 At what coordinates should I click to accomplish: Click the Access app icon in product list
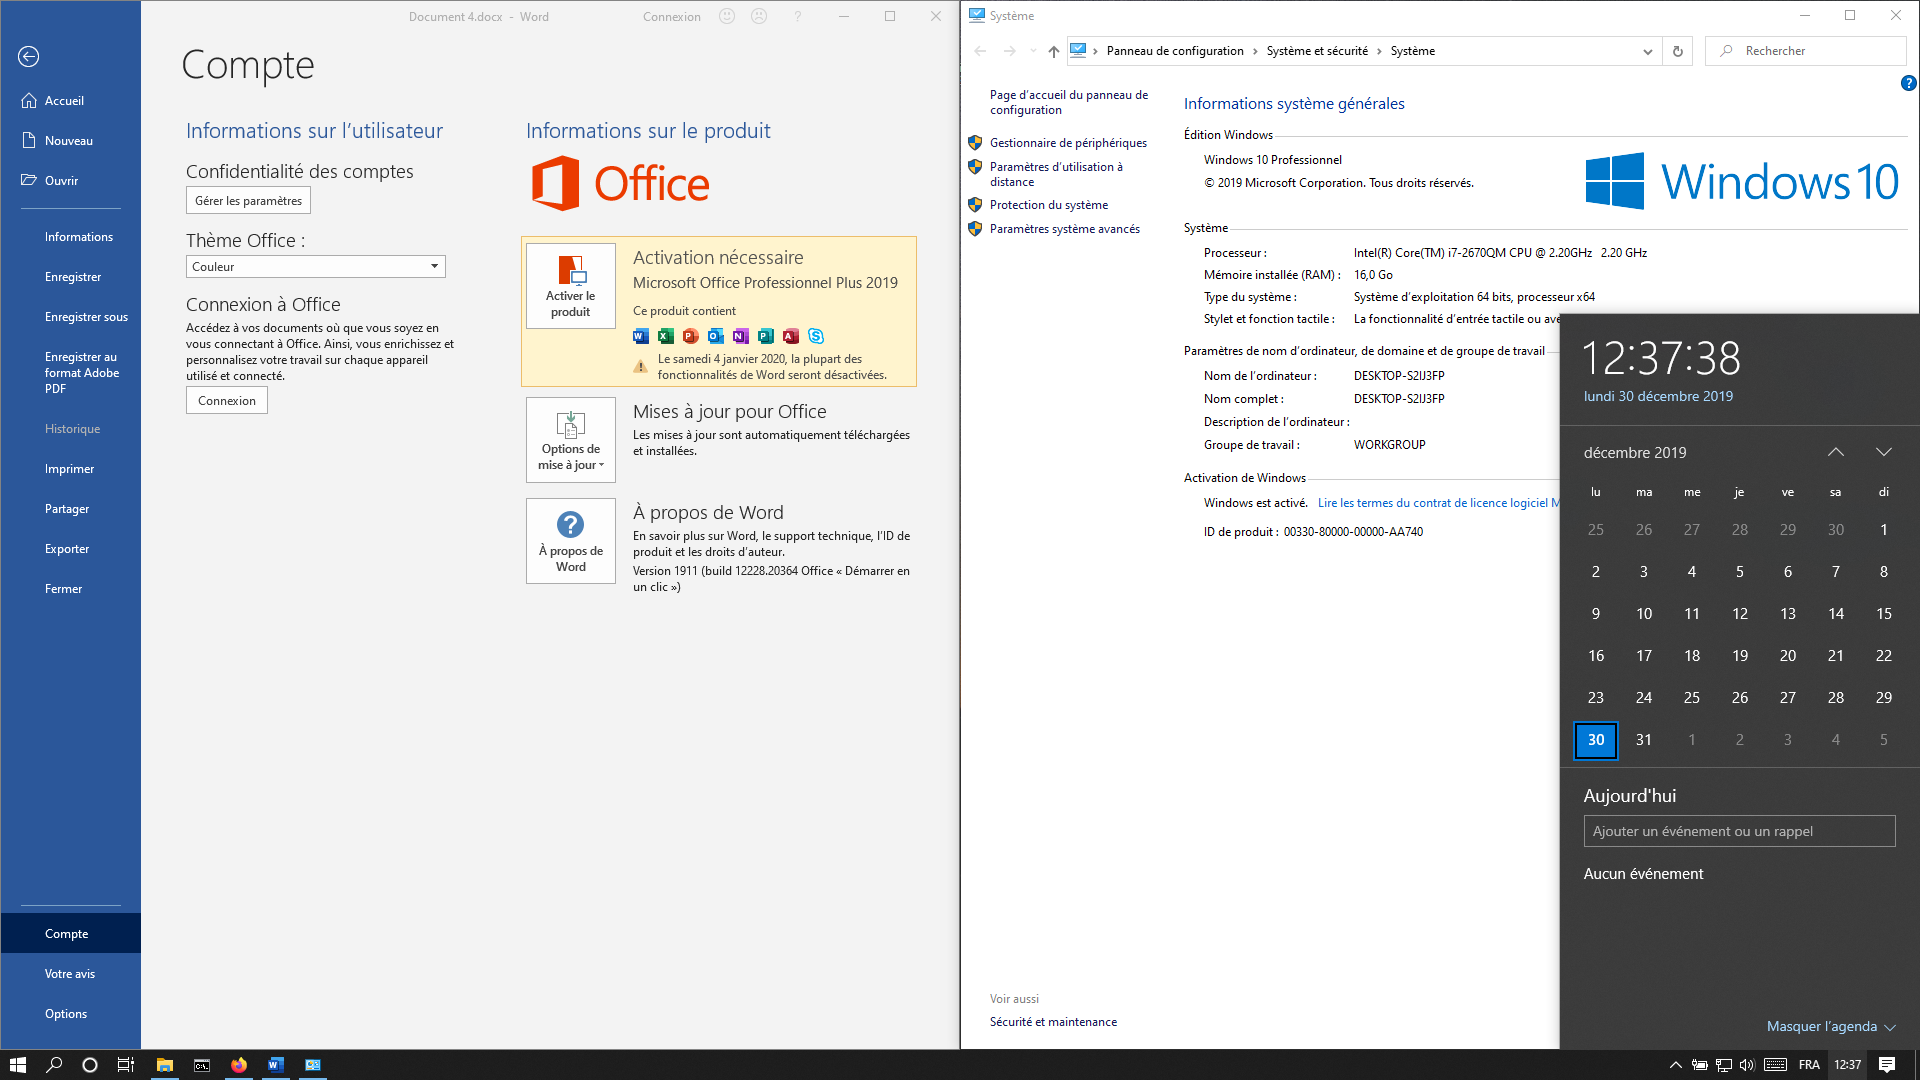coord(791,336)
